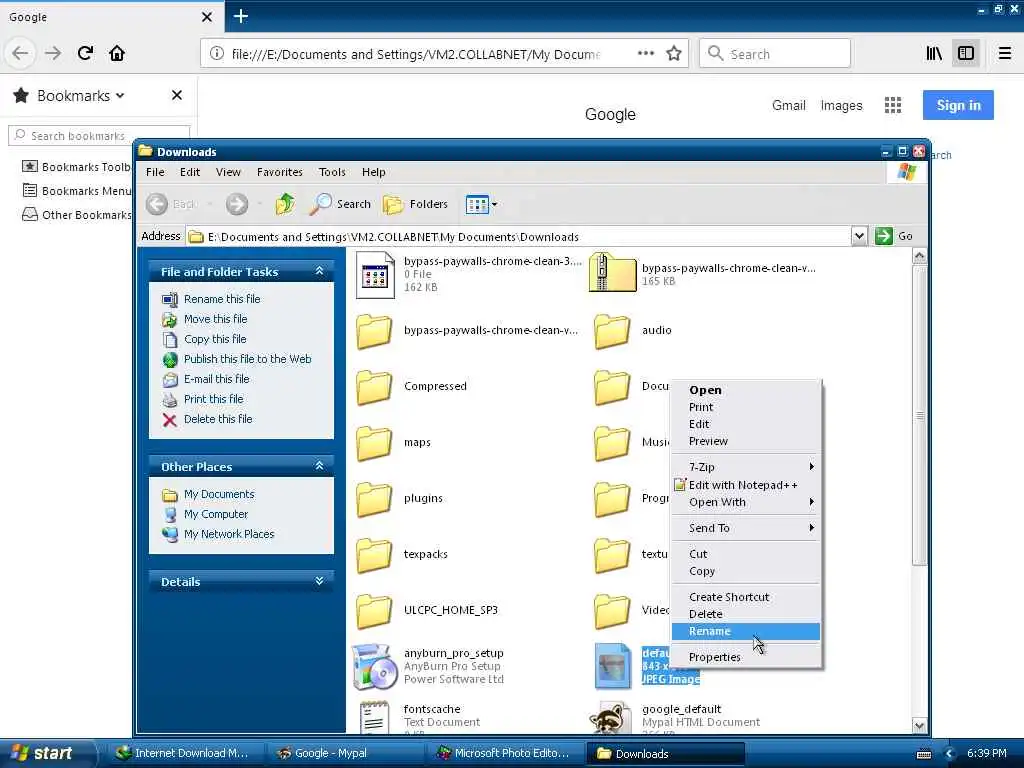Collapse the File and Folder Tasks panel
1024x768 pixels.
pyautogui.click(x=319, y=270)
